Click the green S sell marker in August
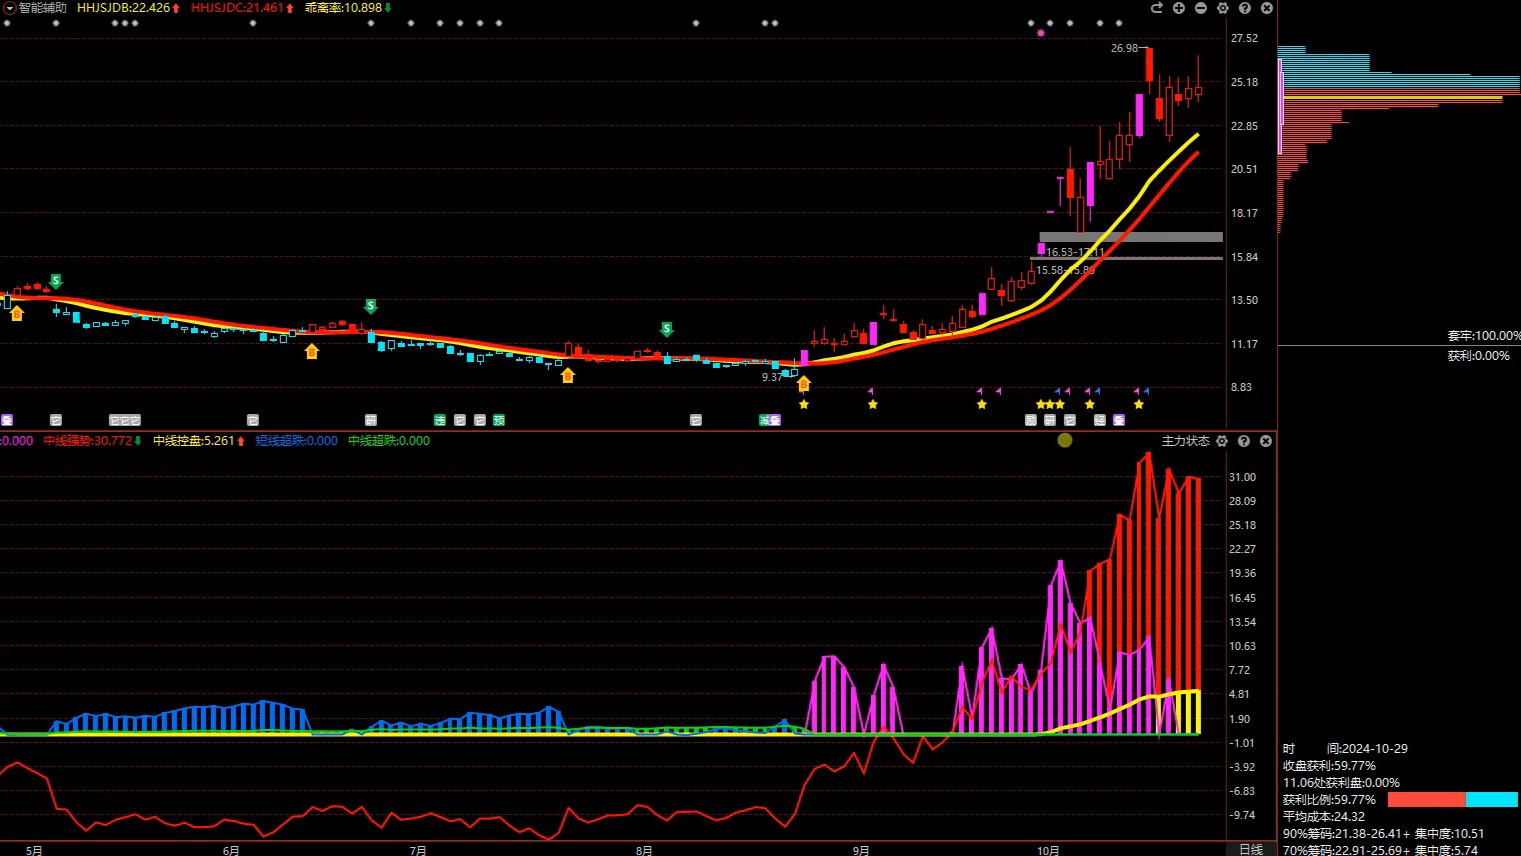This screenshot has height=856, width=1521. (x=667, y=329)
